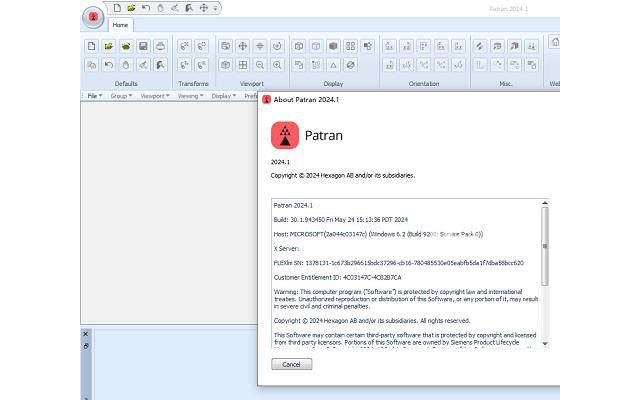Click the triangle icon in Display group
Viewport: 640px width, 400px height.
point(333,65)
